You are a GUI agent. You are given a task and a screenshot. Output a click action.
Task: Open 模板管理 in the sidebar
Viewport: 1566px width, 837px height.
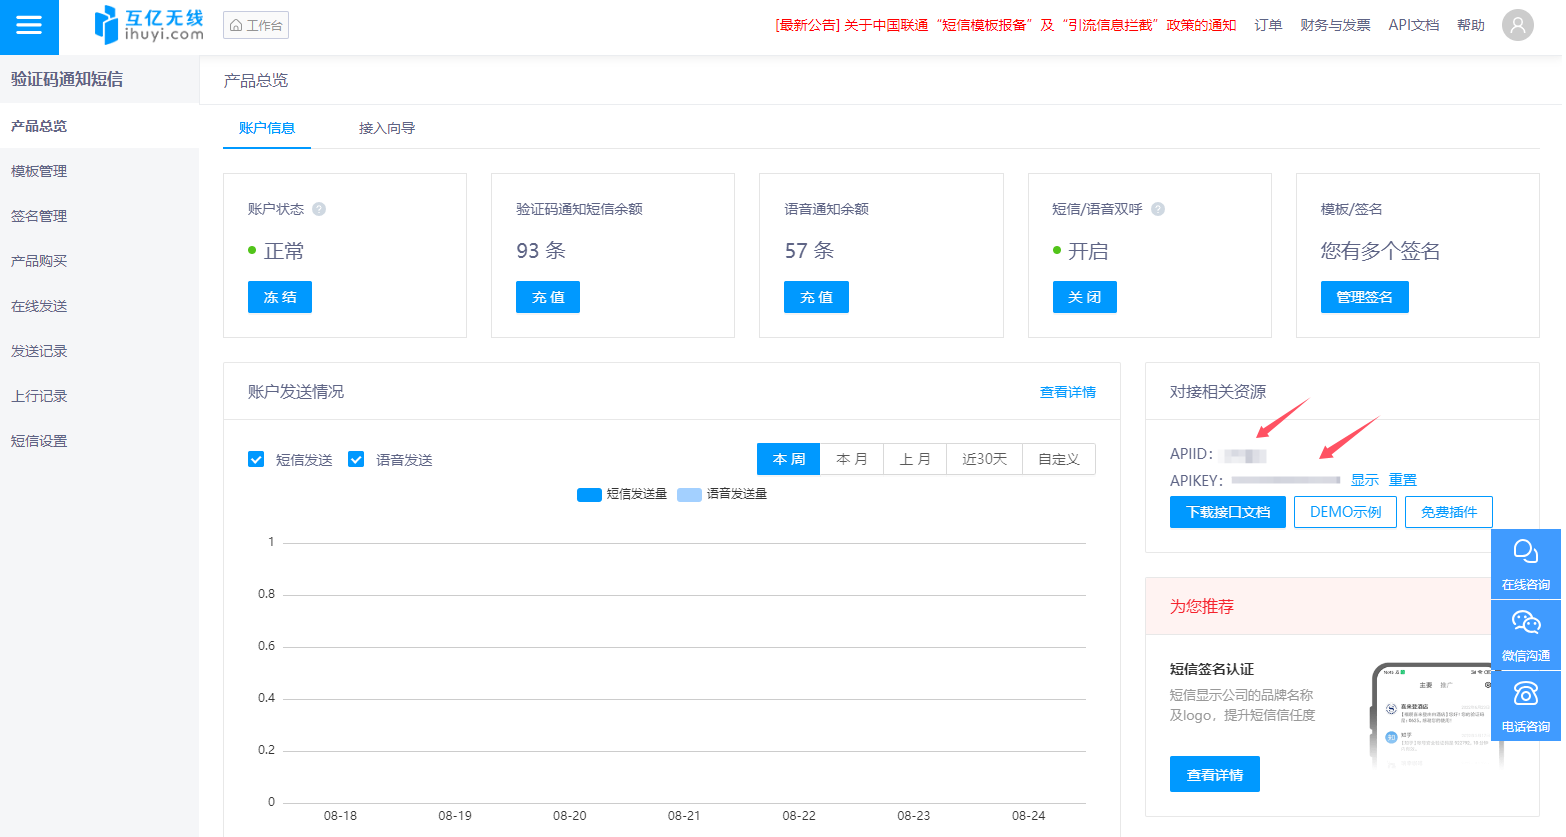coord(39,171)
